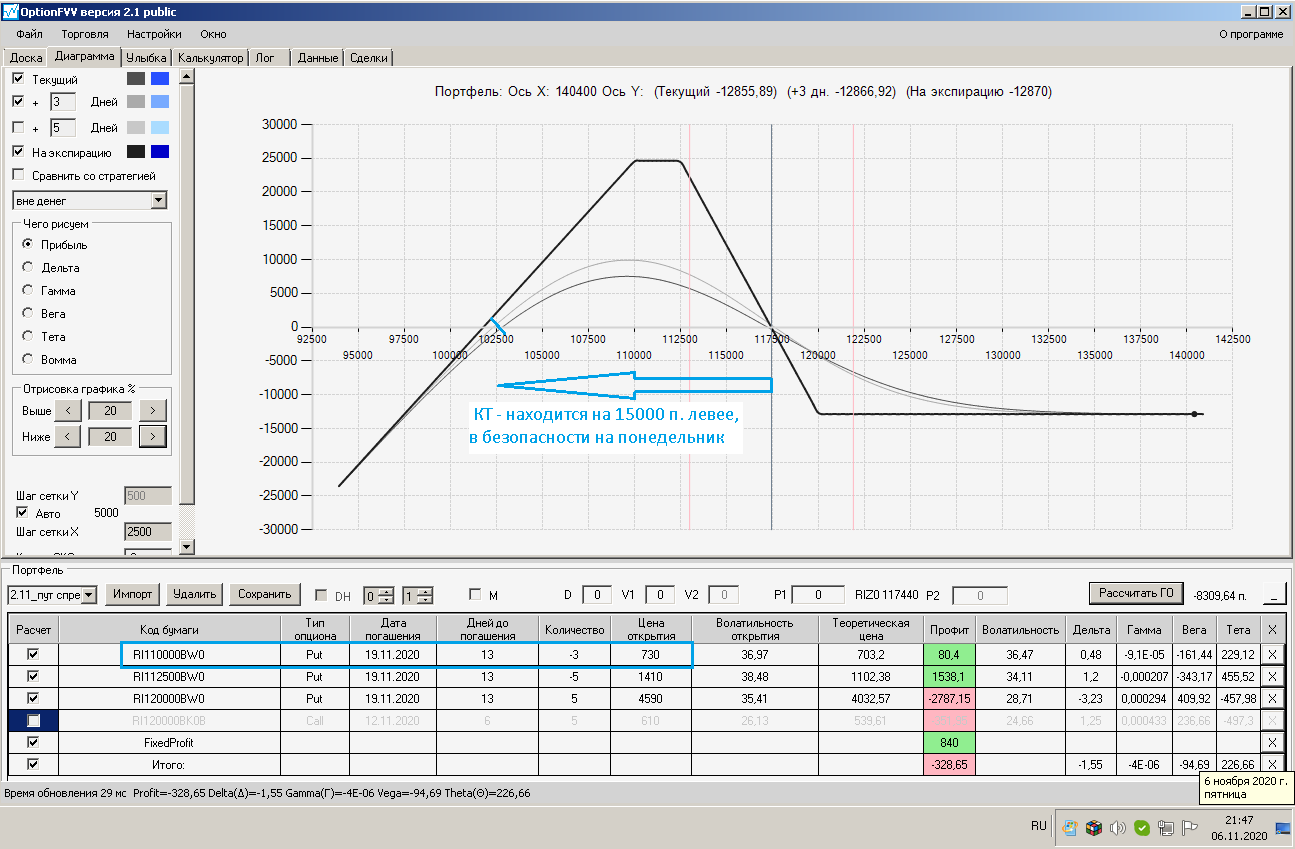The height and width of the screenshot is (849, 1295).
Task: Click the RU language indicator in taskbar
Action: 1039,826
